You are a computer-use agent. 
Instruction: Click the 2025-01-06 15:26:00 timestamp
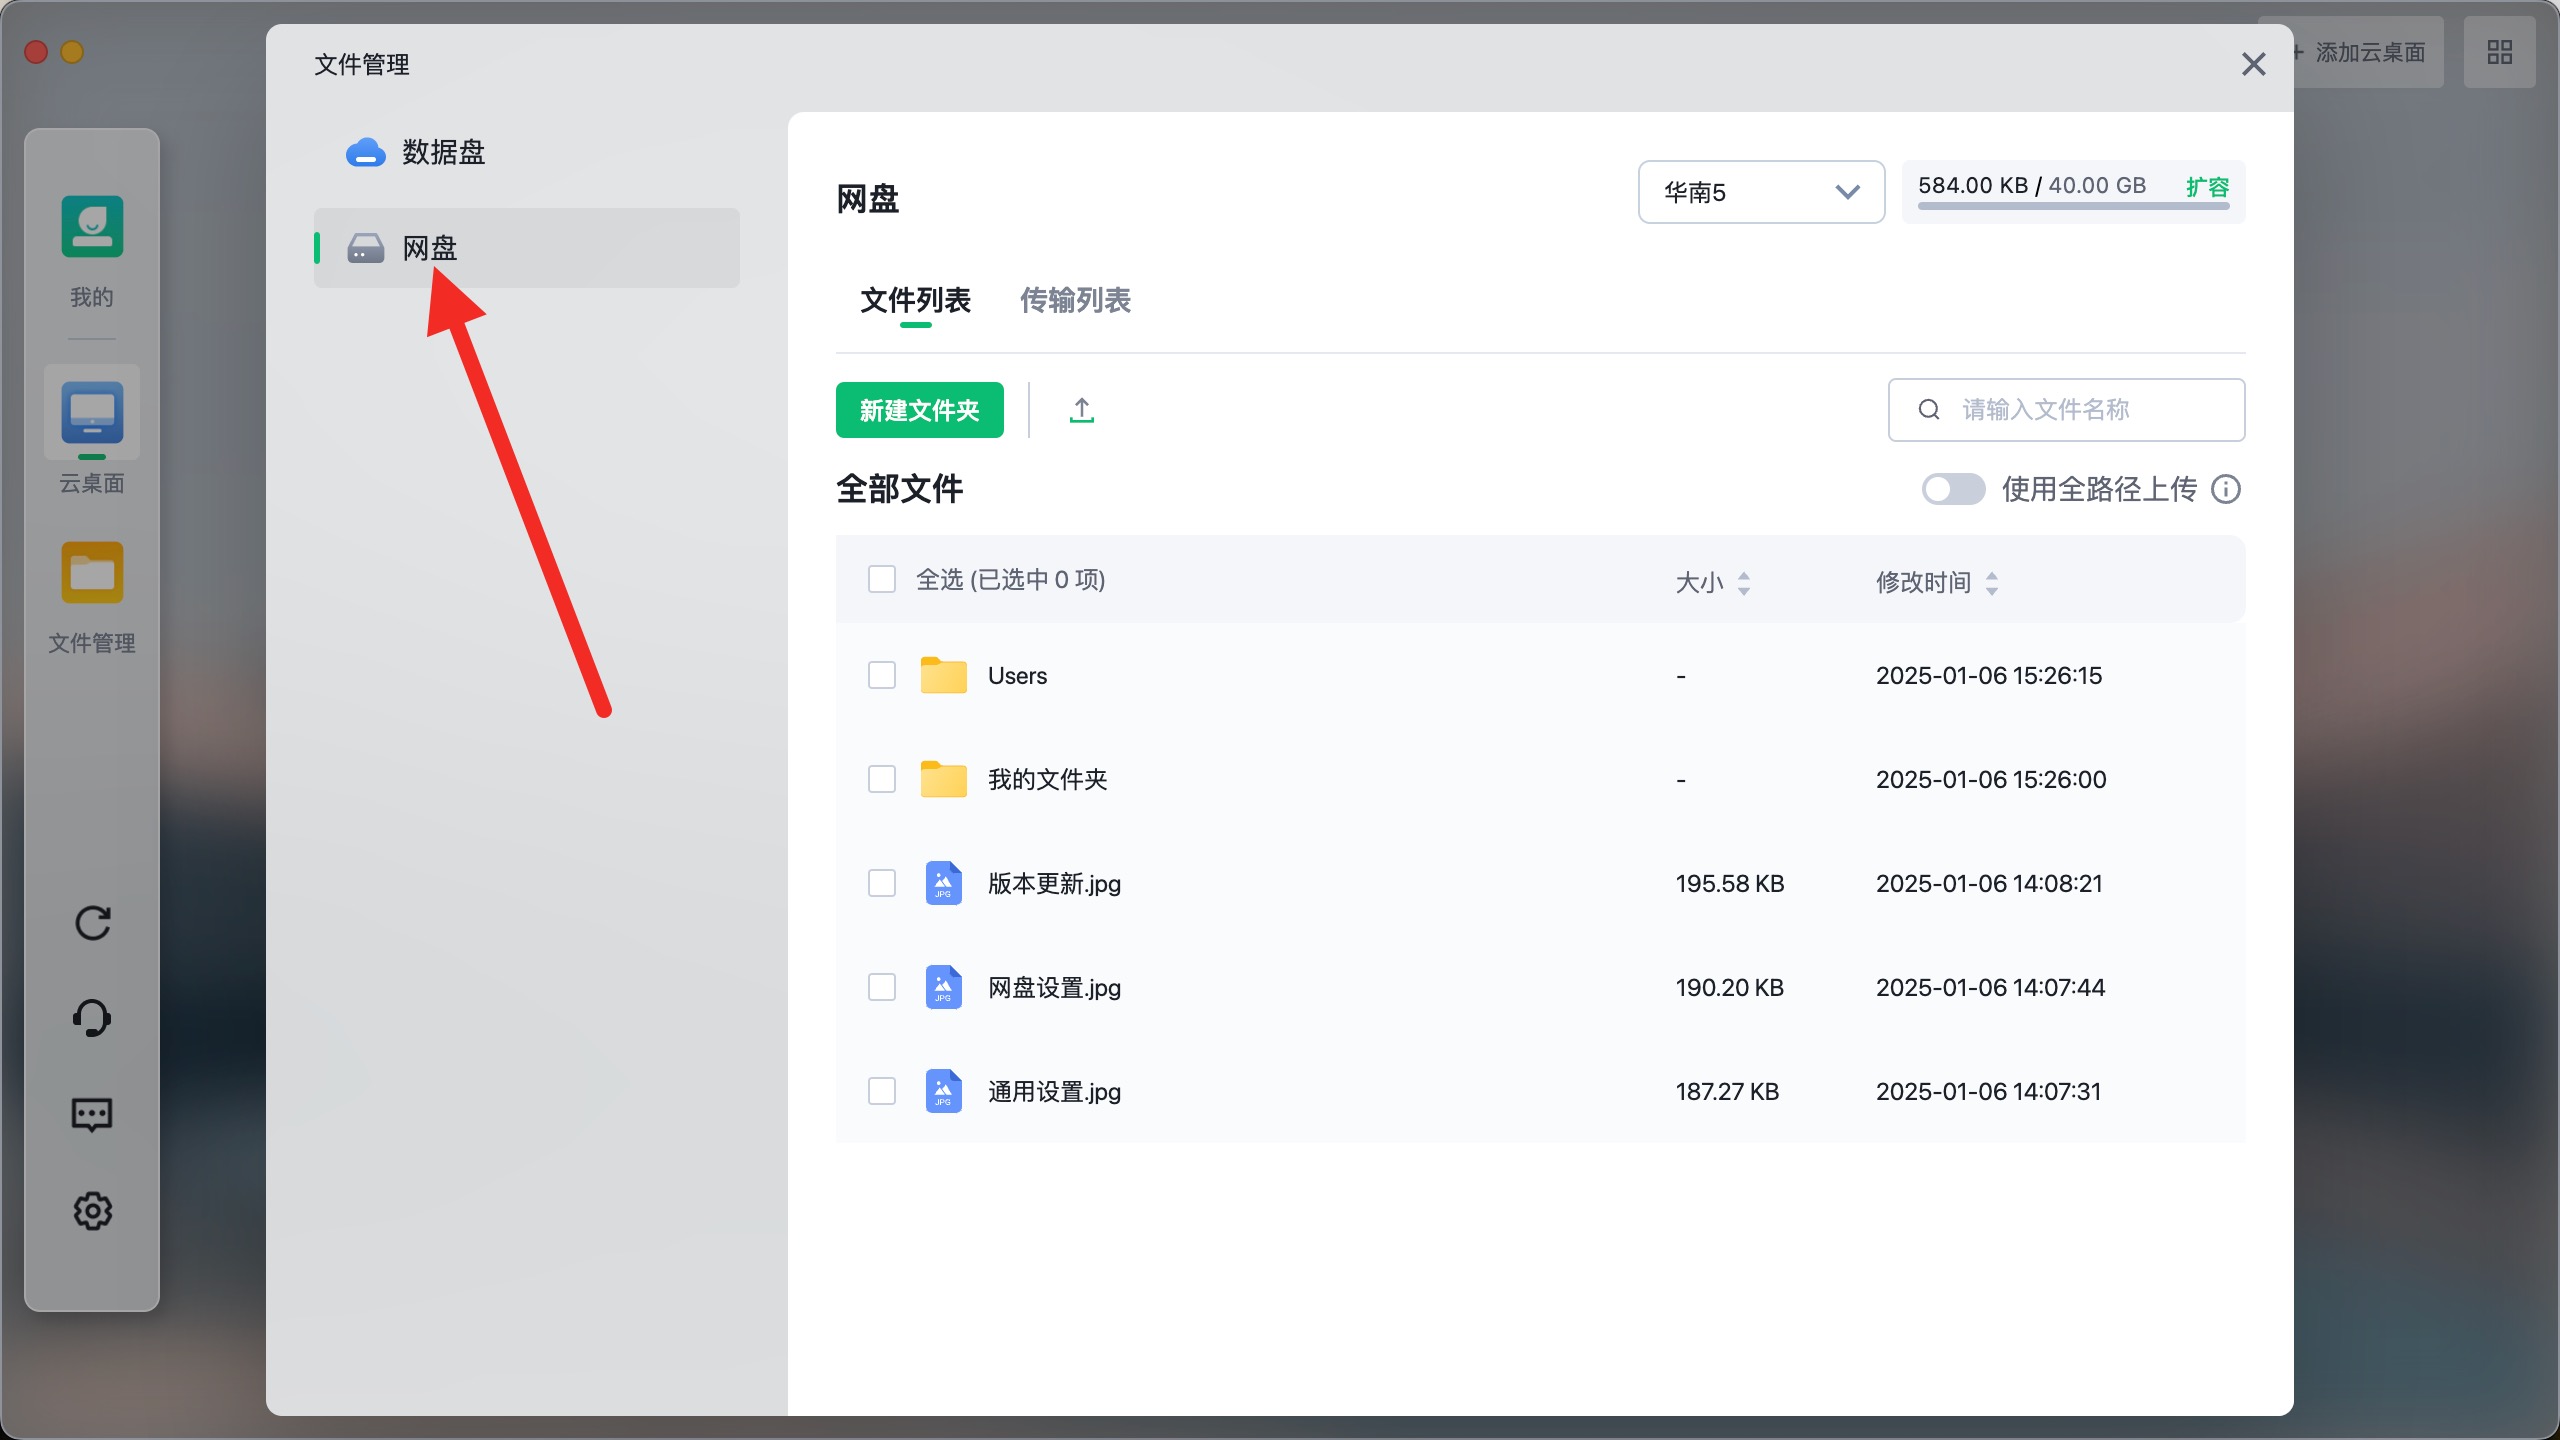point(1991,780)
